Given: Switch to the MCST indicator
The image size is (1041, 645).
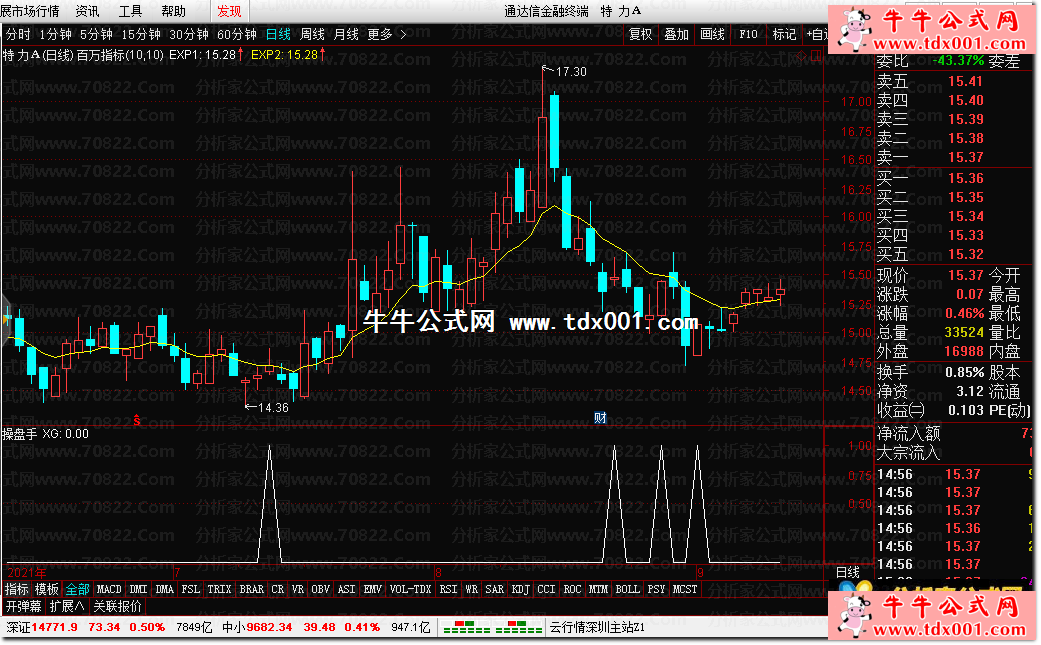Looking at the screenshot, I should click(685, 589).
